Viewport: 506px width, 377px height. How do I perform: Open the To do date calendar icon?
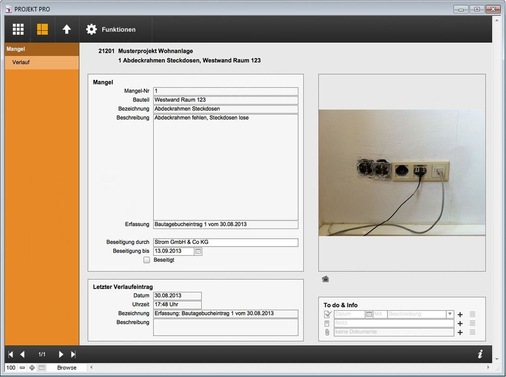pyautogui.click(x=369, y=314)
